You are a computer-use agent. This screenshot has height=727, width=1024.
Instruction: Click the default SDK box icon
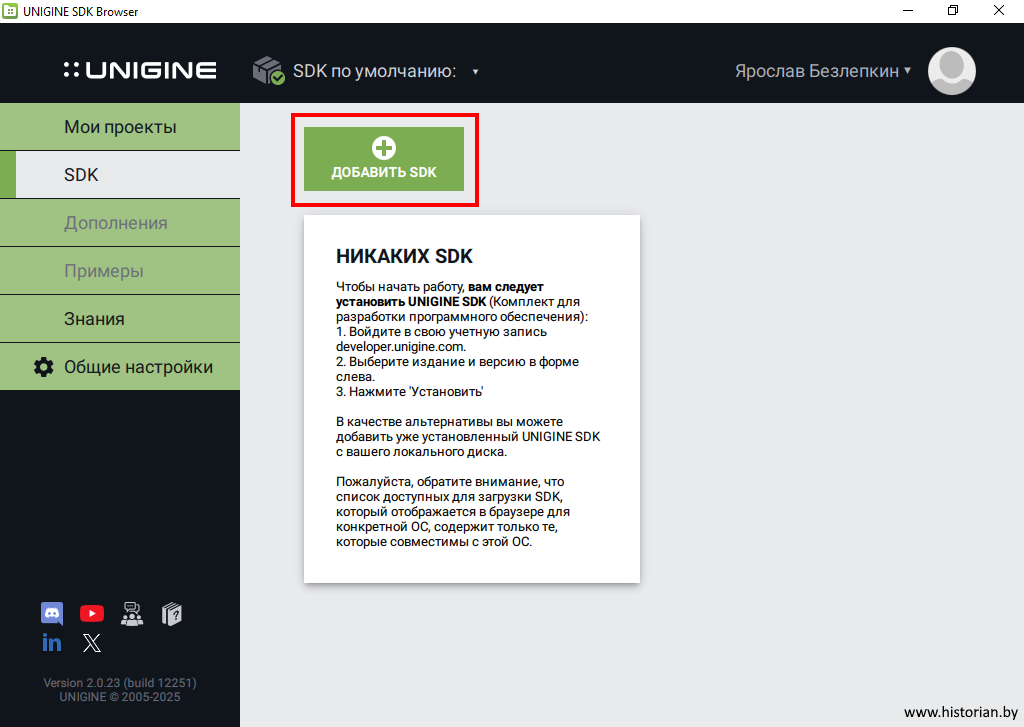(x=268, y=71)
